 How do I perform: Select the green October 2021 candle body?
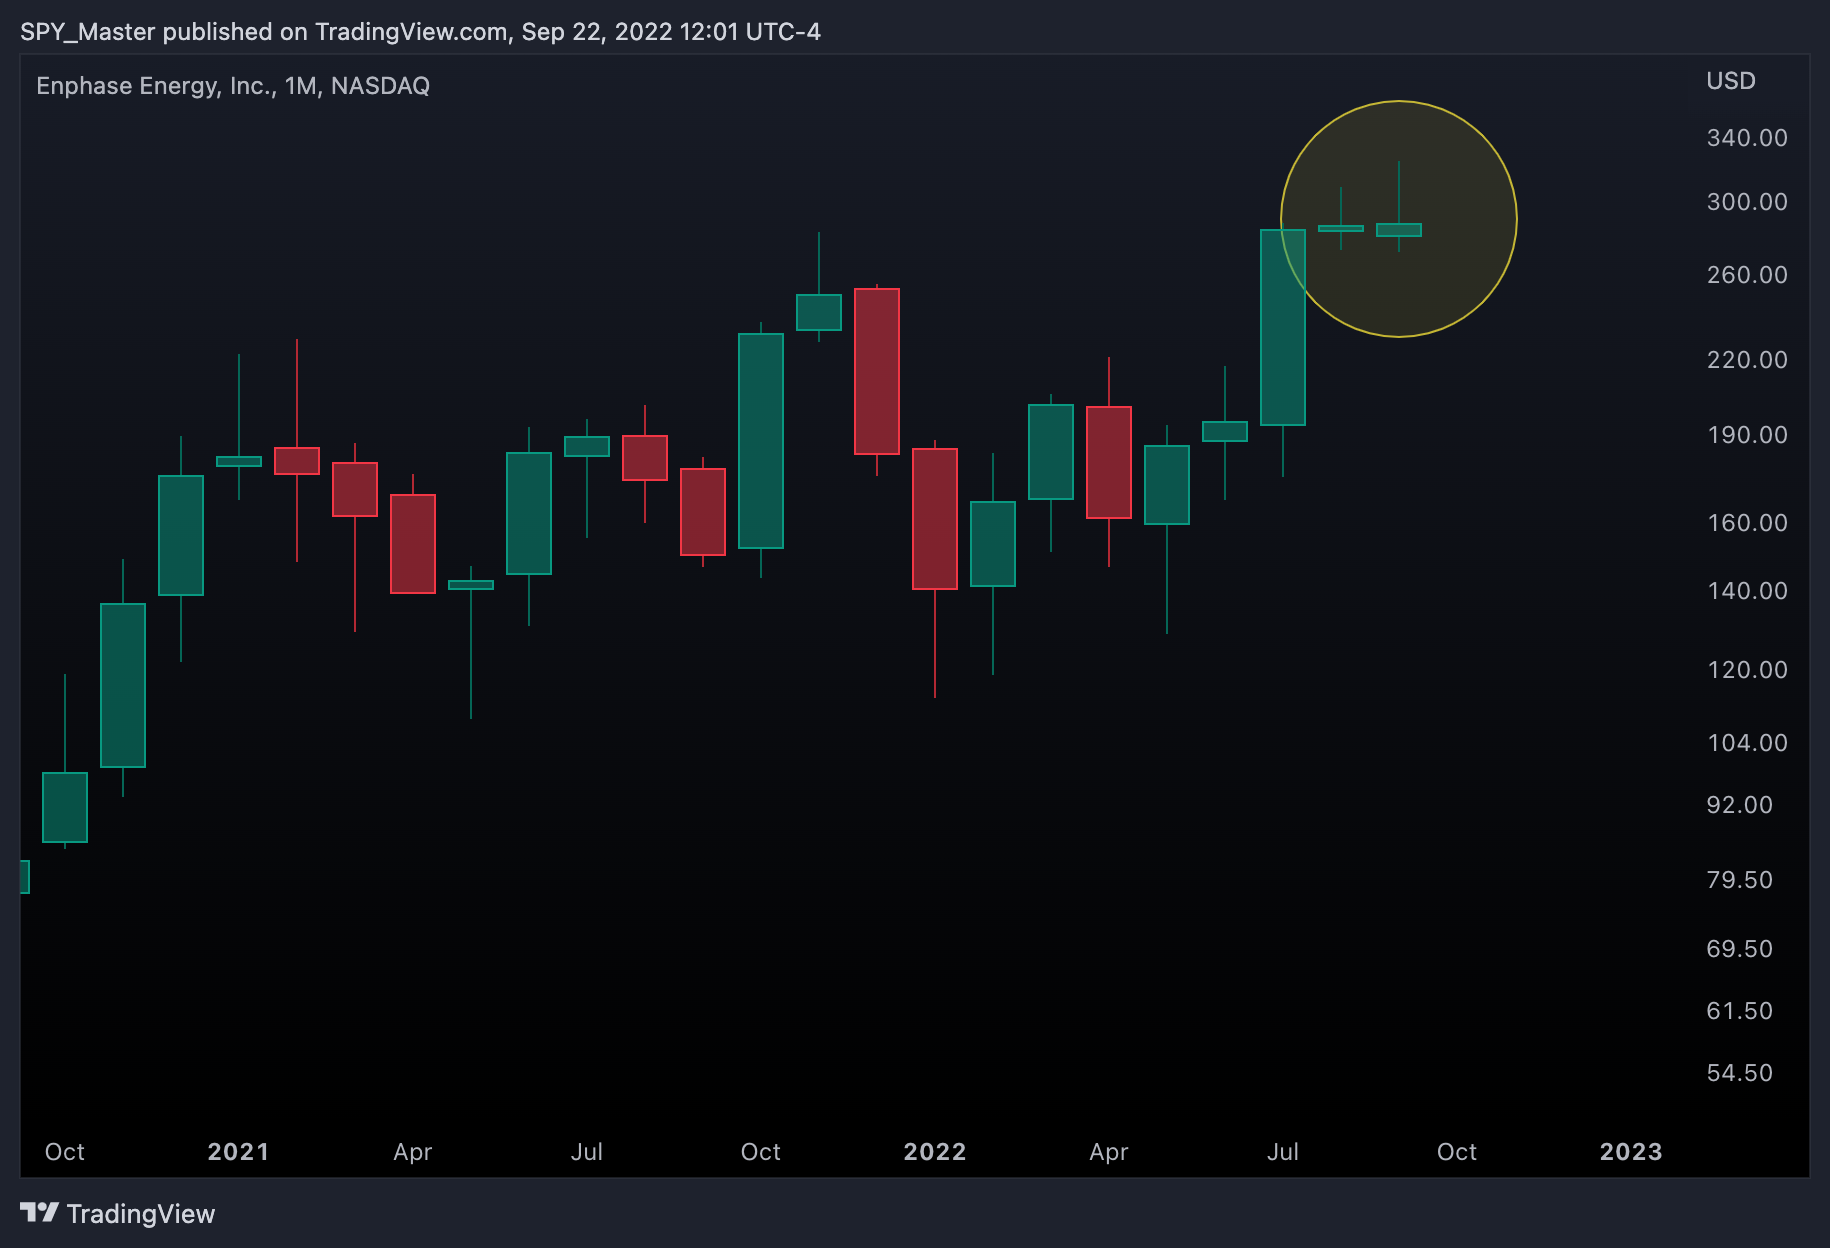[761, 441]
